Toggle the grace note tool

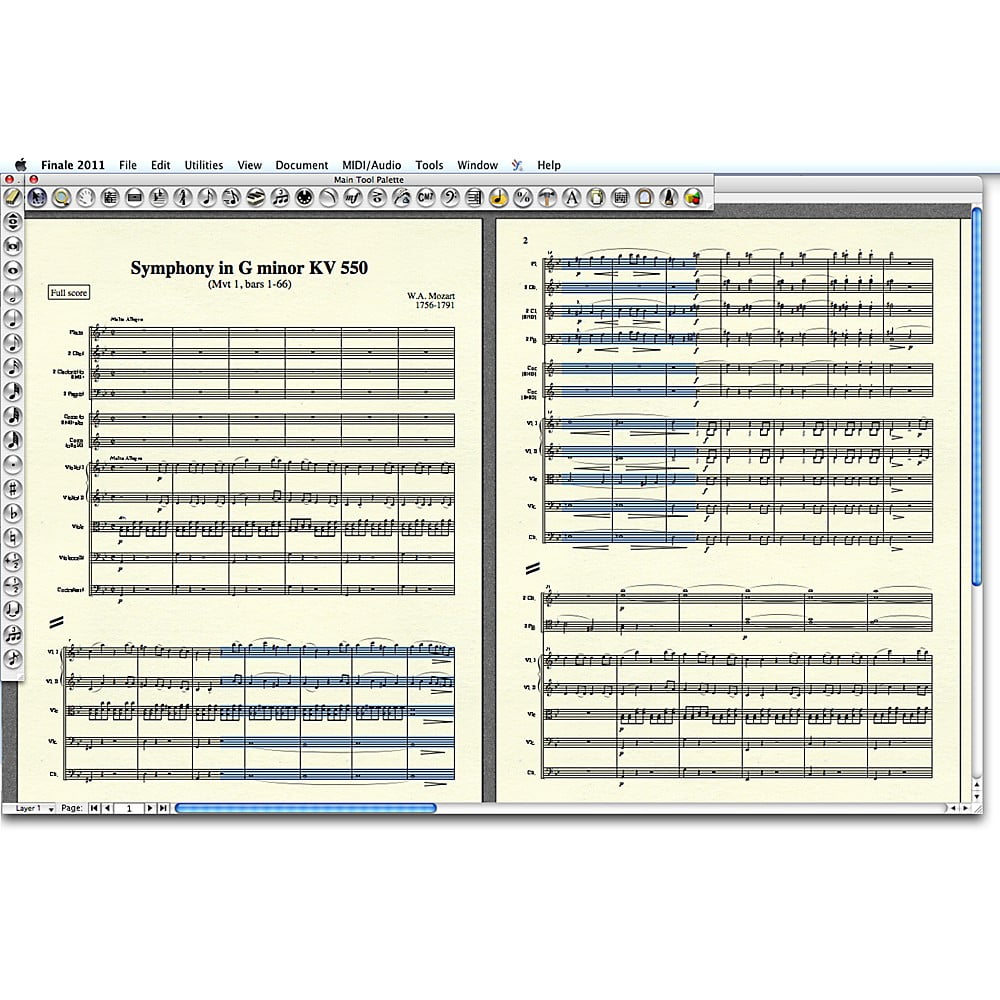[x=13, y=658]
